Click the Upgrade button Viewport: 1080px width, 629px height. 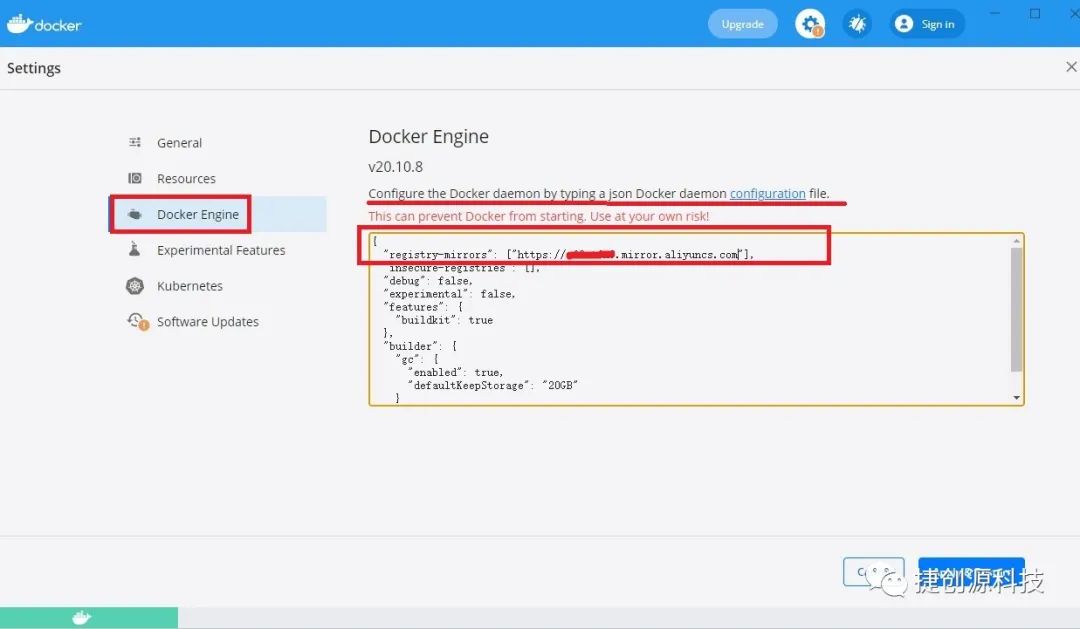(742, 24)
